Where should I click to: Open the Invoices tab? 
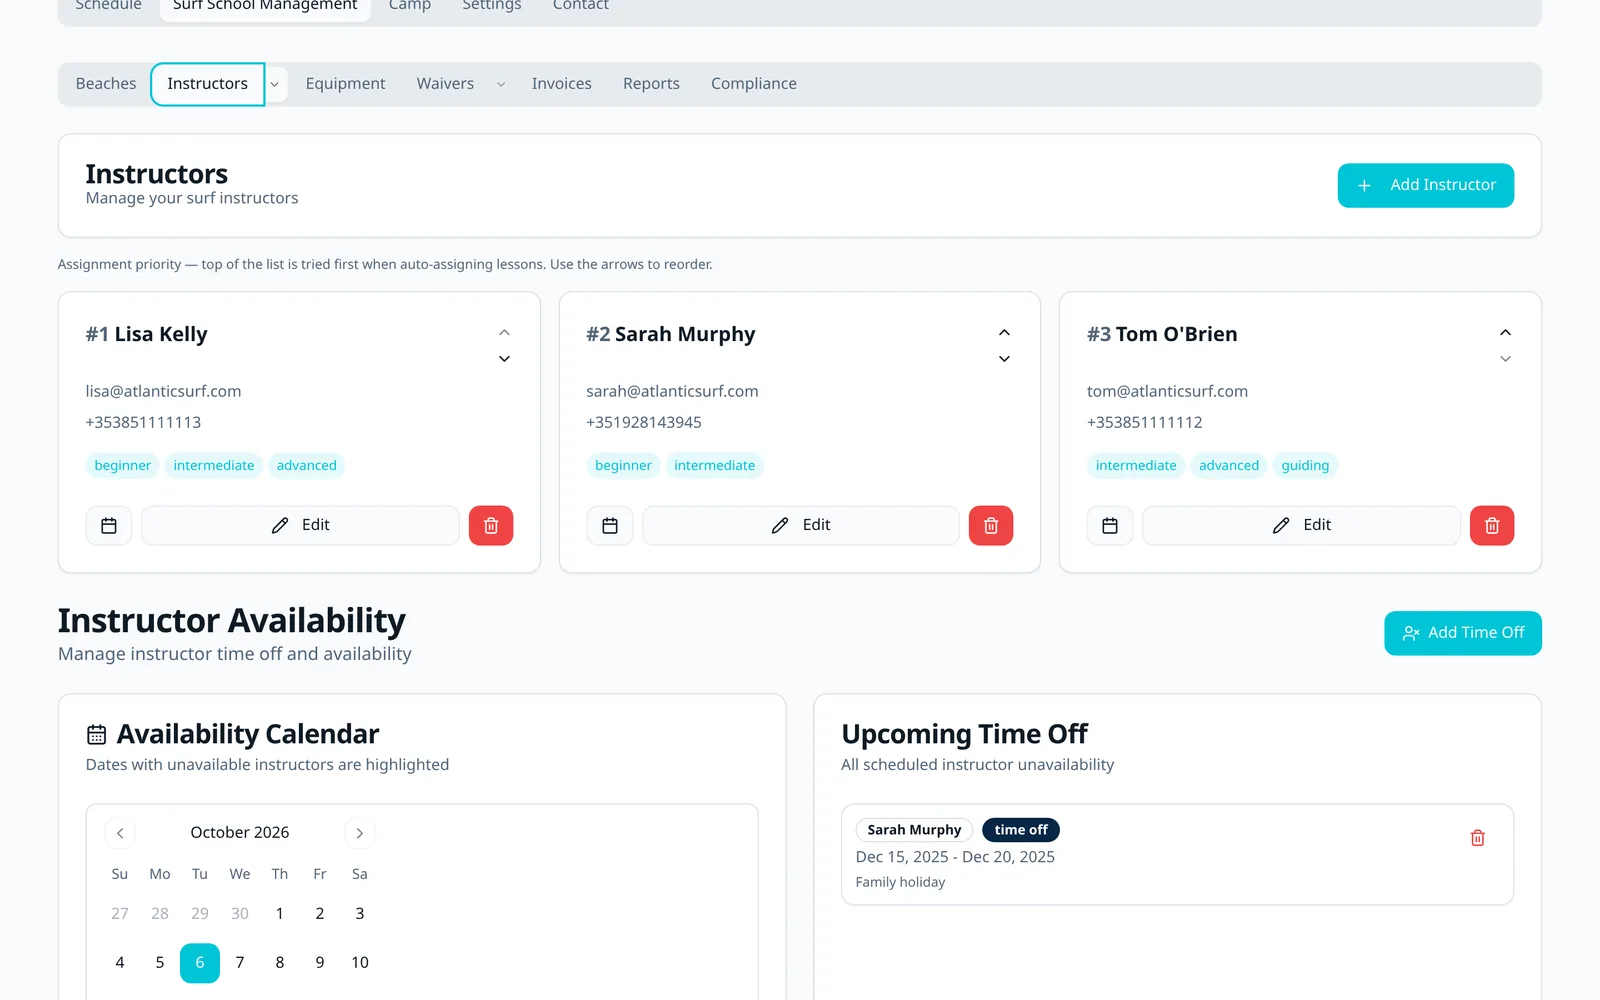click(562, 84)
